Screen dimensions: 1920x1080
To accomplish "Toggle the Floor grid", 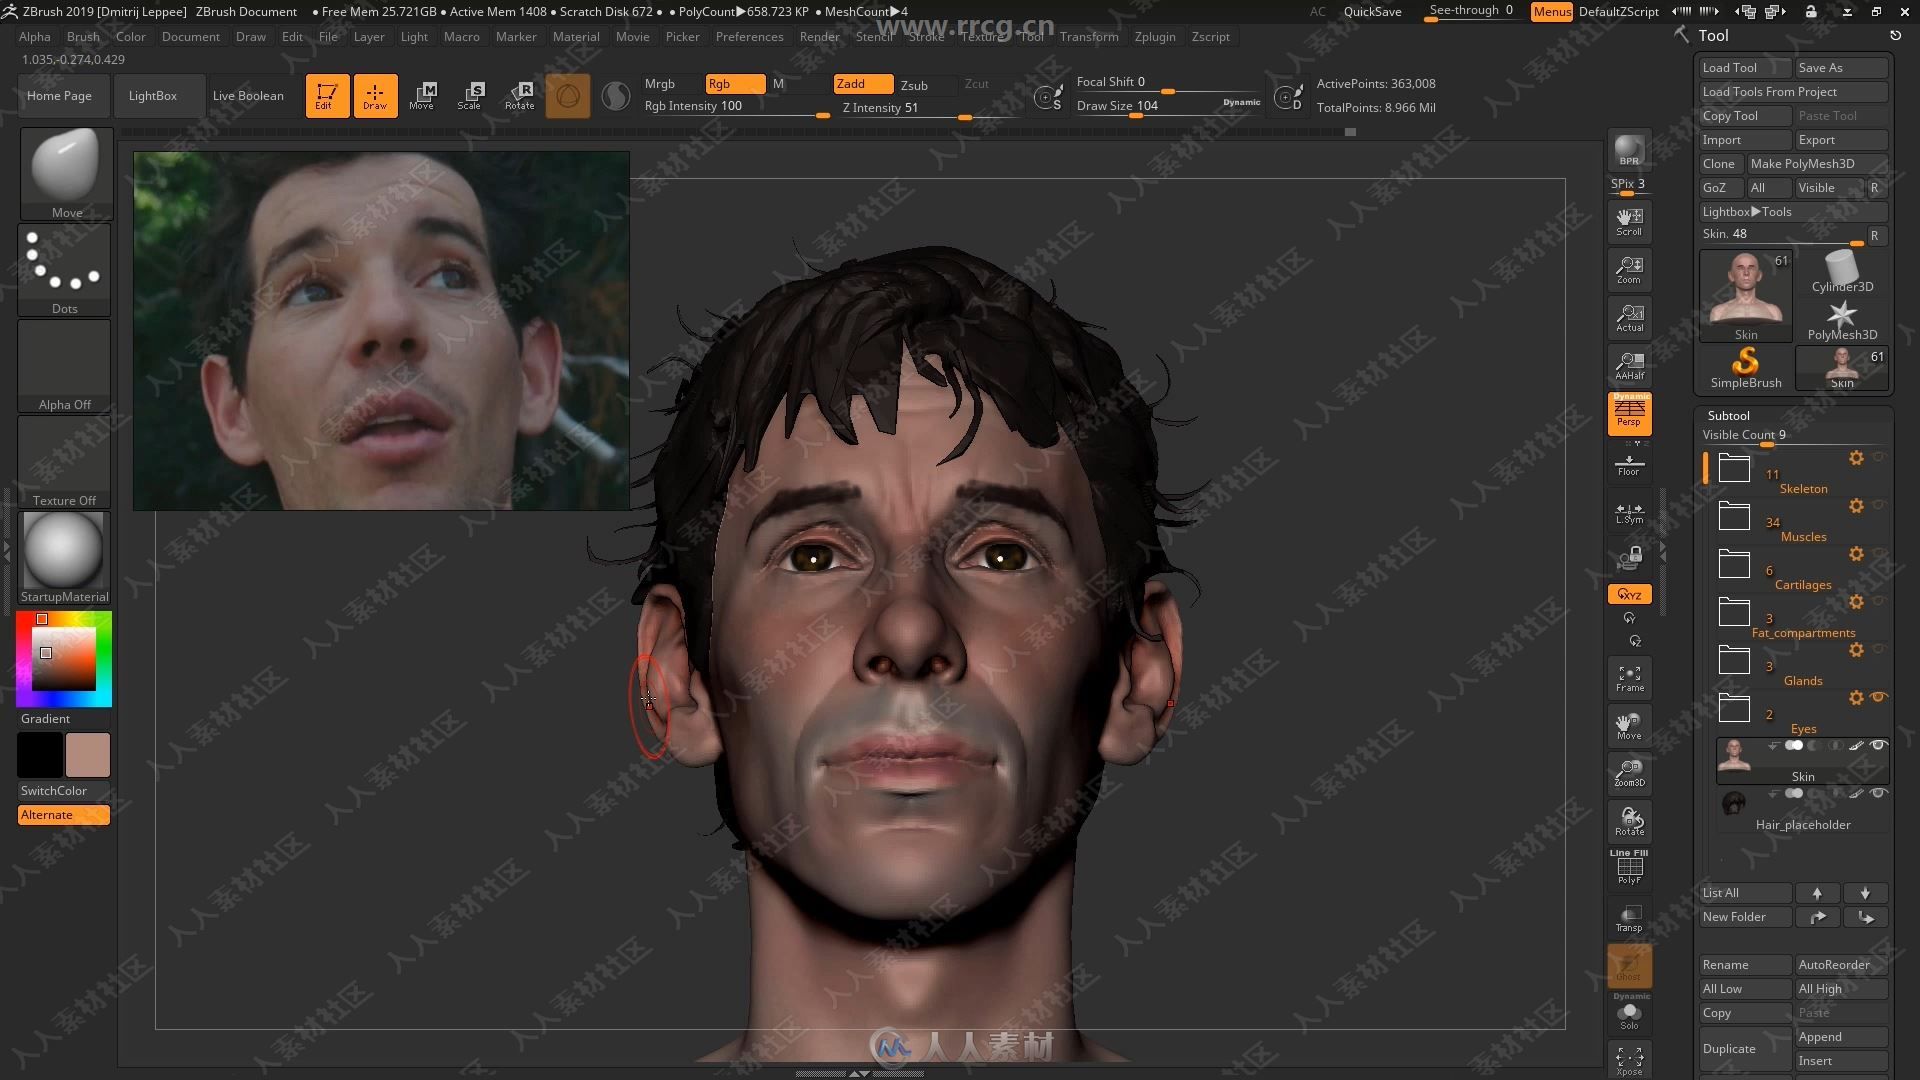I will (1629, 464).
